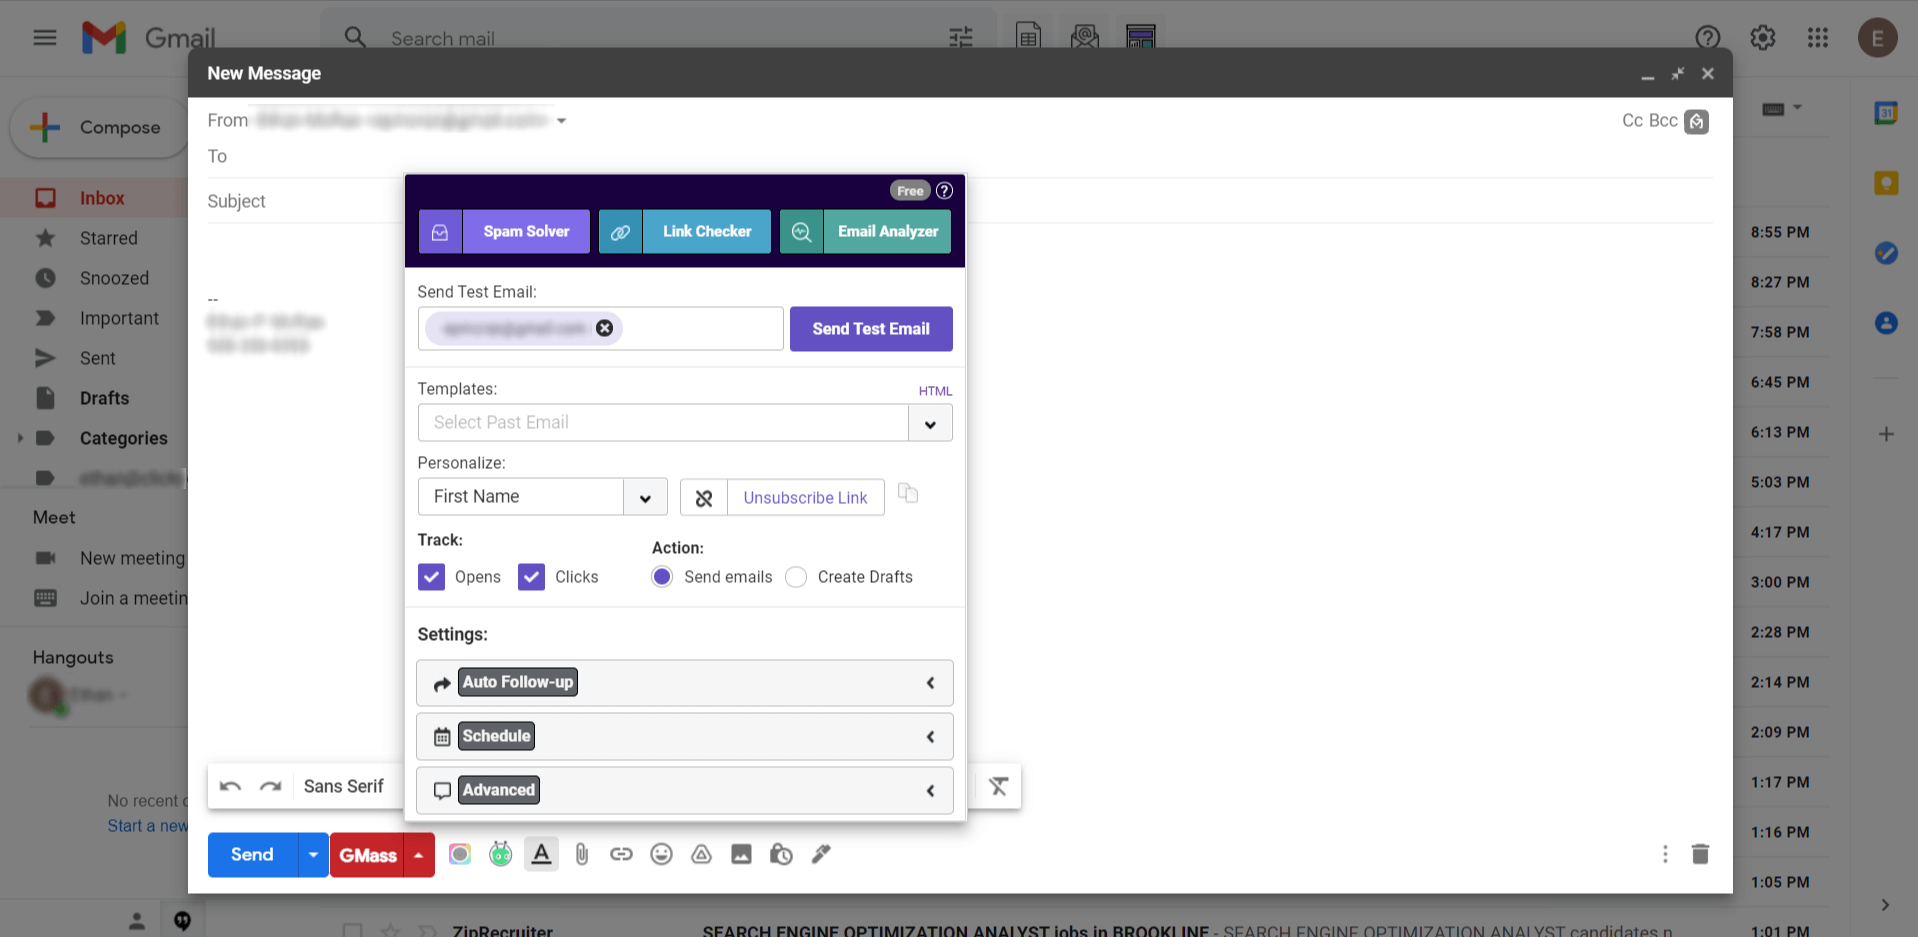Click the copy personalization icon
The height and width of the screenshot is (937, 1918).
[x=908, y=494]
